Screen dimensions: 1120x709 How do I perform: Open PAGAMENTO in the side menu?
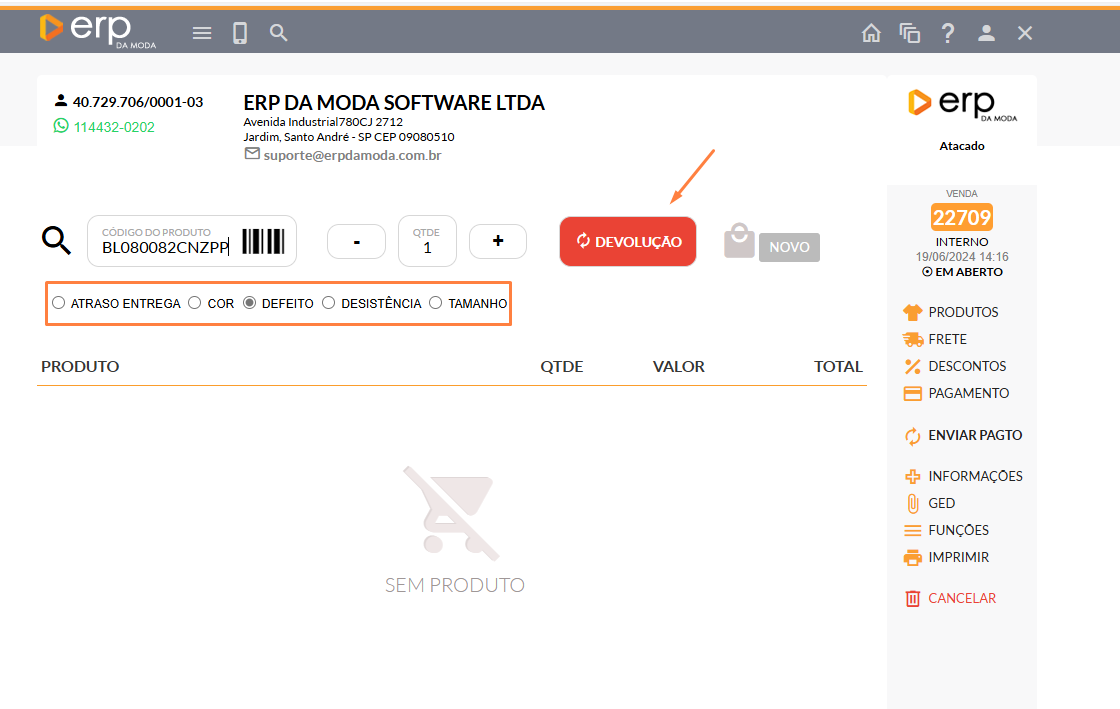pyautogui.click(x=968, y=393)
